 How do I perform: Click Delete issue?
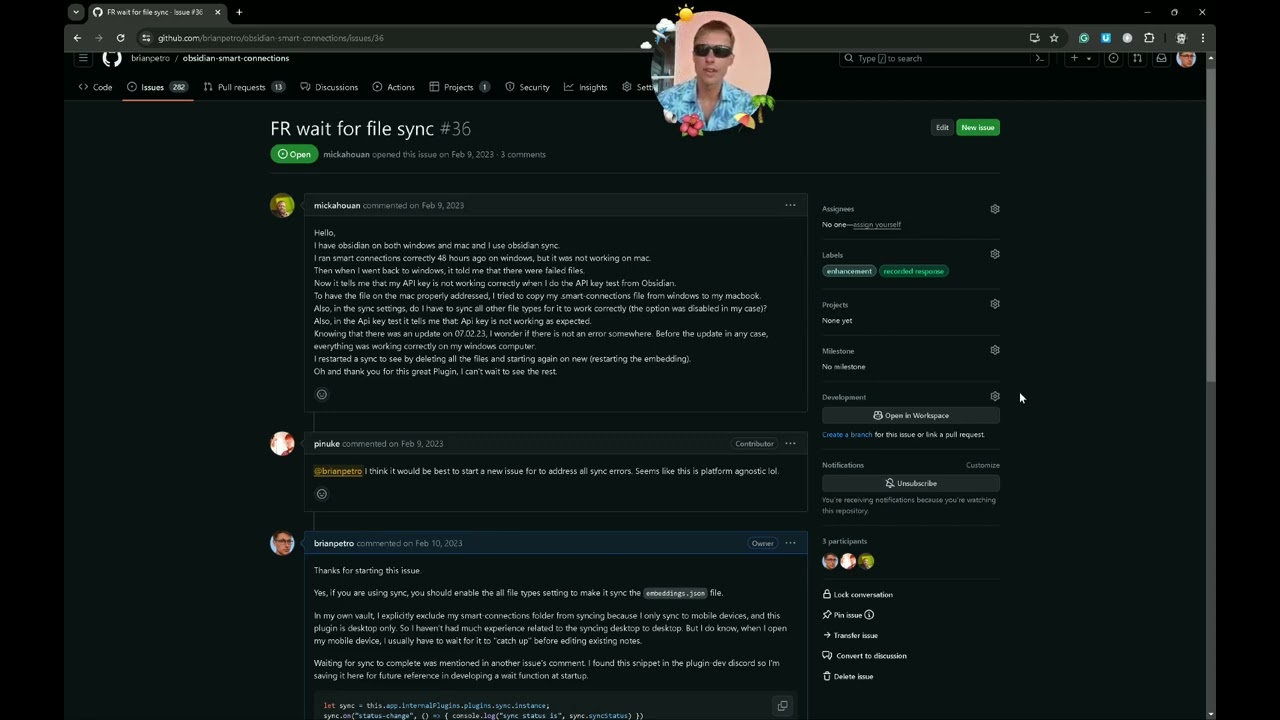click(847, 676)
